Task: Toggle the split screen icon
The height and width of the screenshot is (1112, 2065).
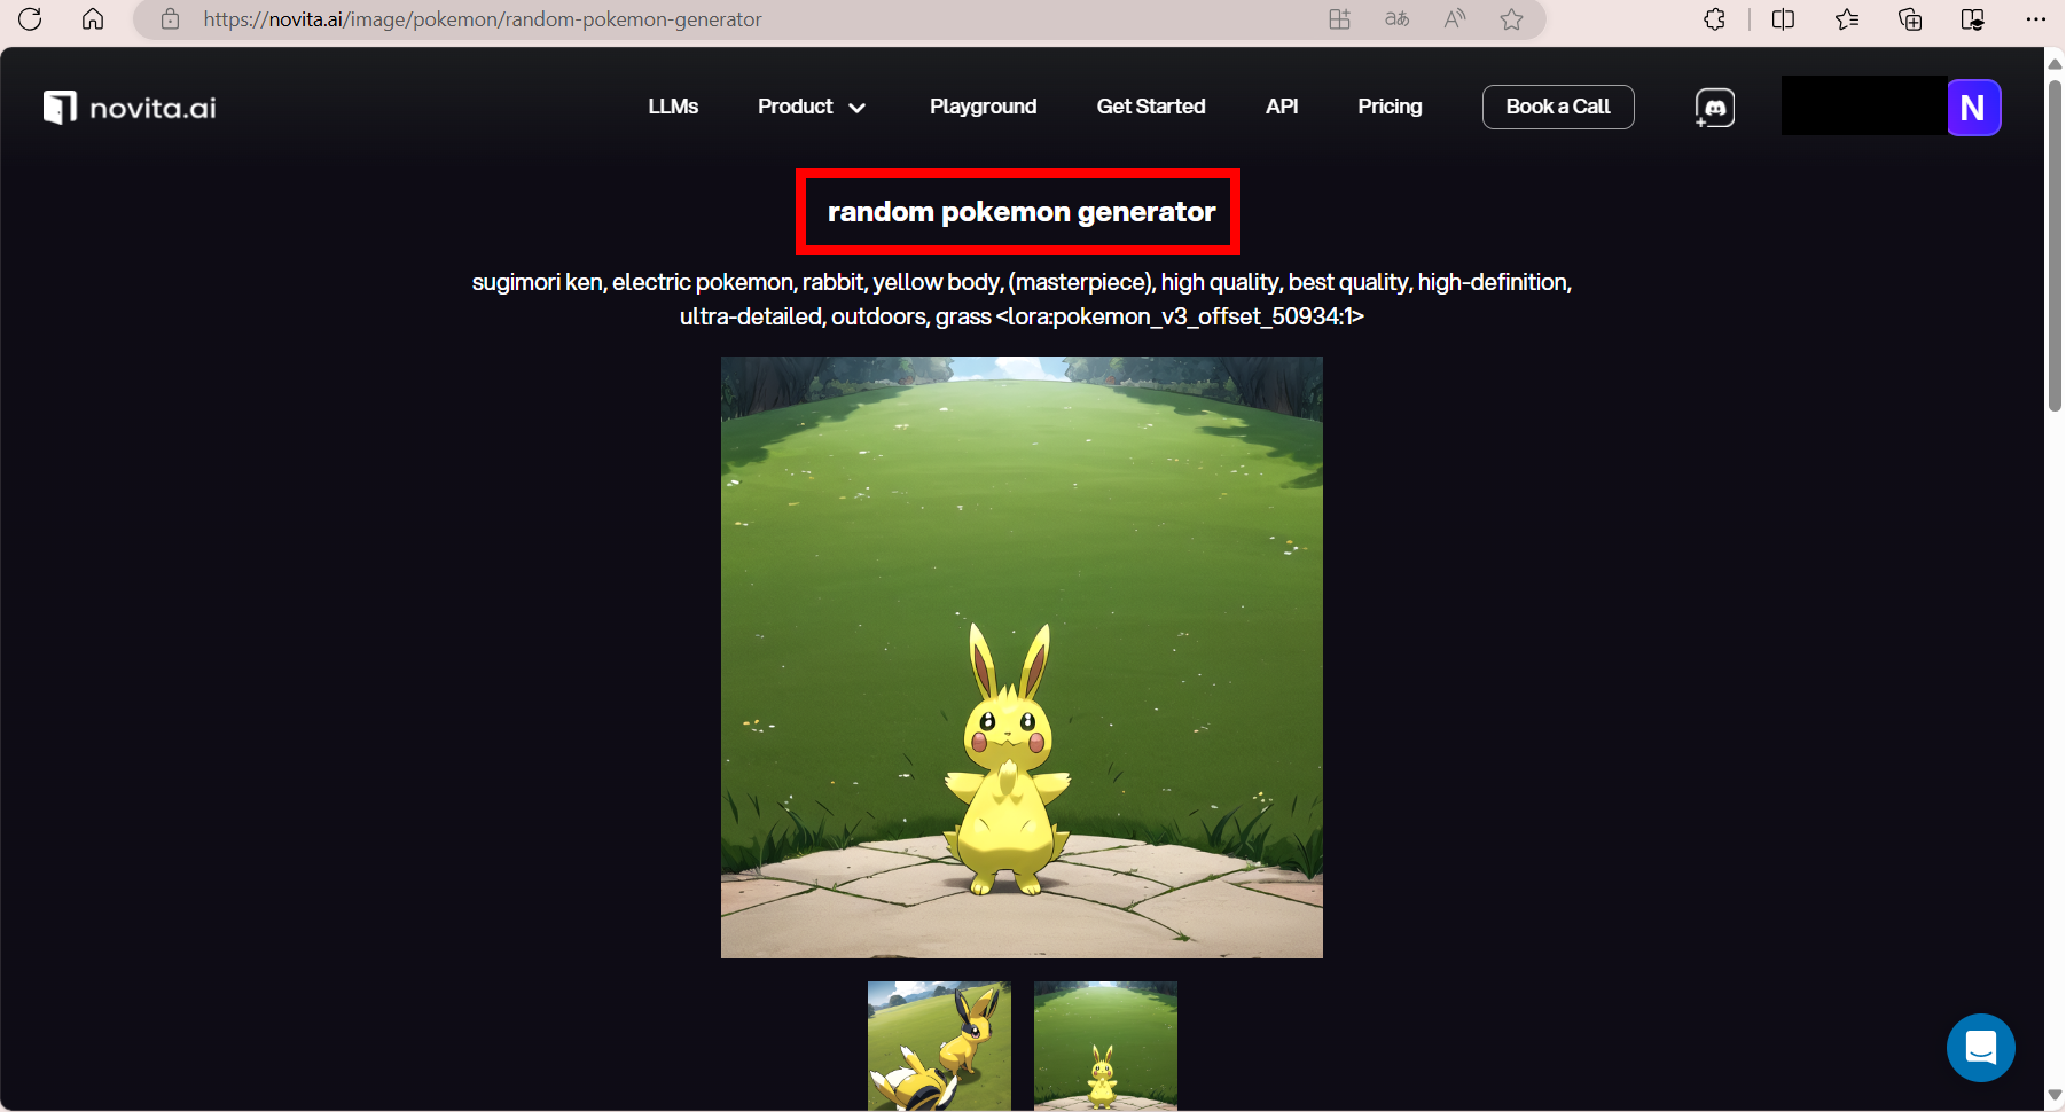Action: [x=1782, y=19]
